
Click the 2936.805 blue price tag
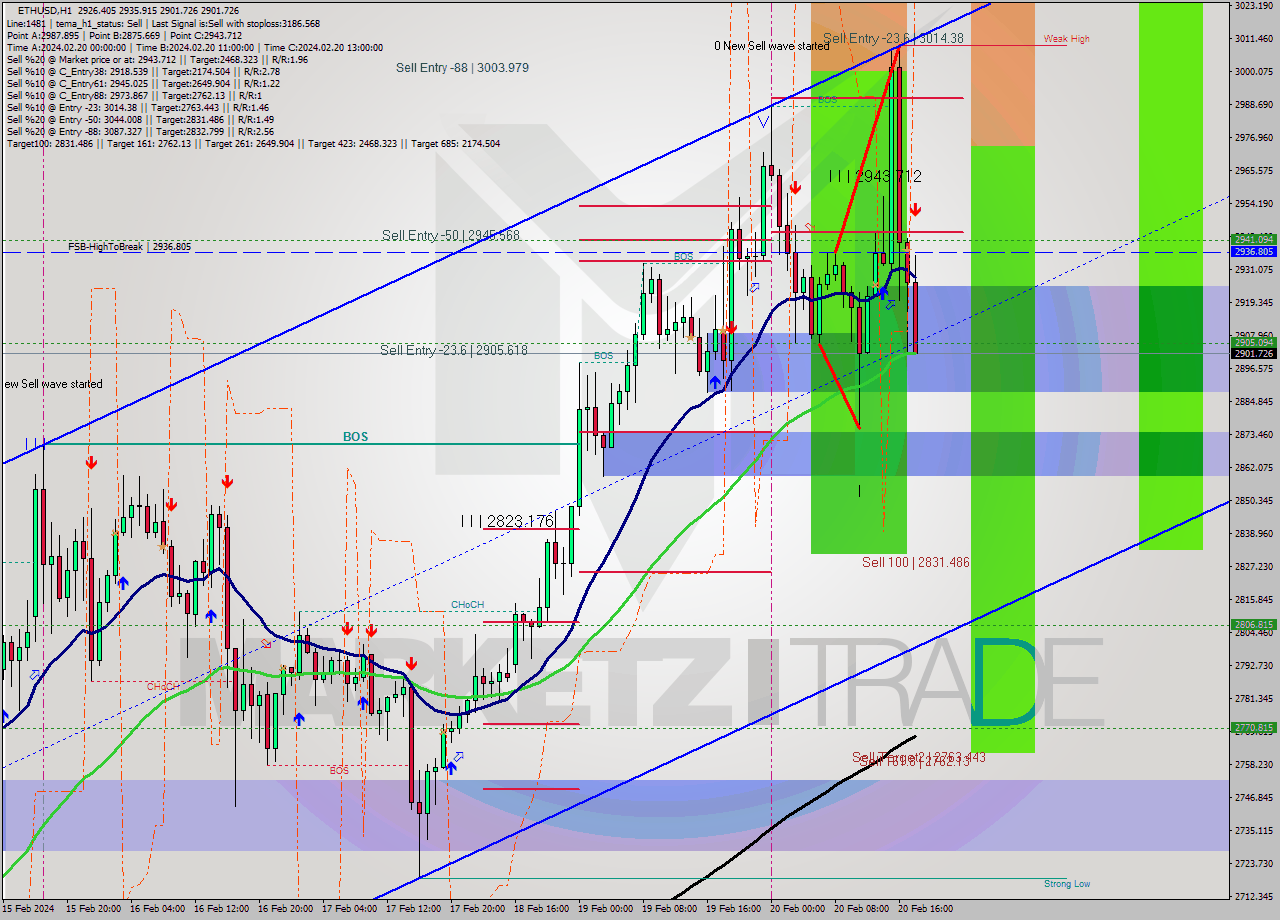click(1253, 251)
